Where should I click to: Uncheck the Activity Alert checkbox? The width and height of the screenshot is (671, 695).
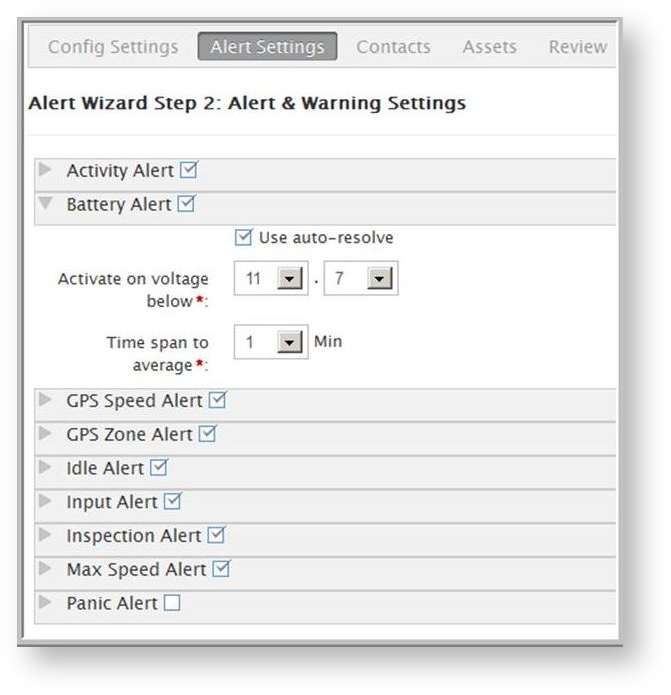point(188,170)
